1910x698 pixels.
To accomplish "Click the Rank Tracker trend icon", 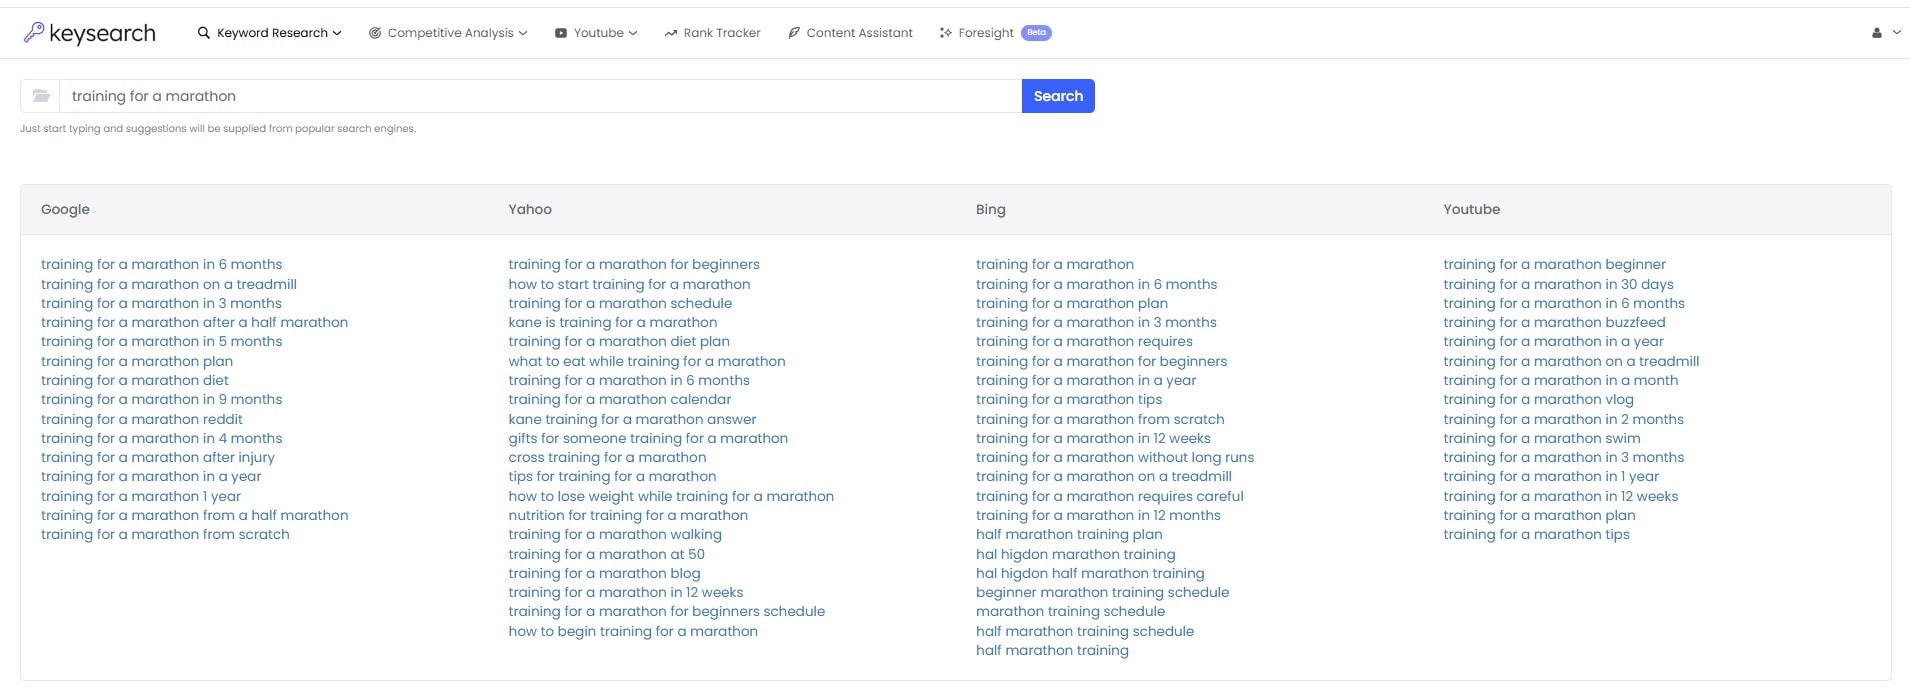I will pyautogui.click(x=671, y=33).
